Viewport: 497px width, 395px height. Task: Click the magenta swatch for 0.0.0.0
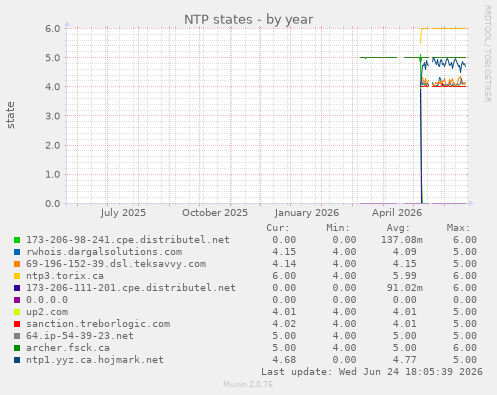17,300
